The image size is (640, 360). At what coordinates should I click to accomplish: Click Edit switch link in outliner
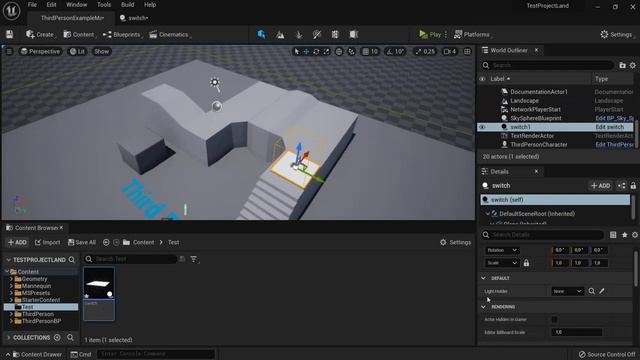click(x=609, y=127)
